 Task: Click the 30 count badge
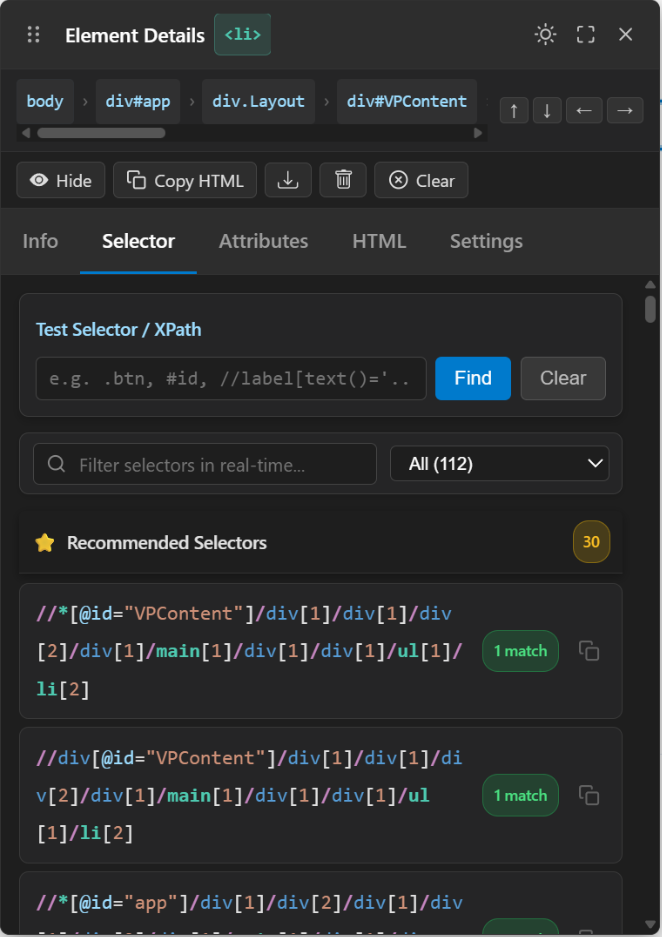tap(591, 542)
